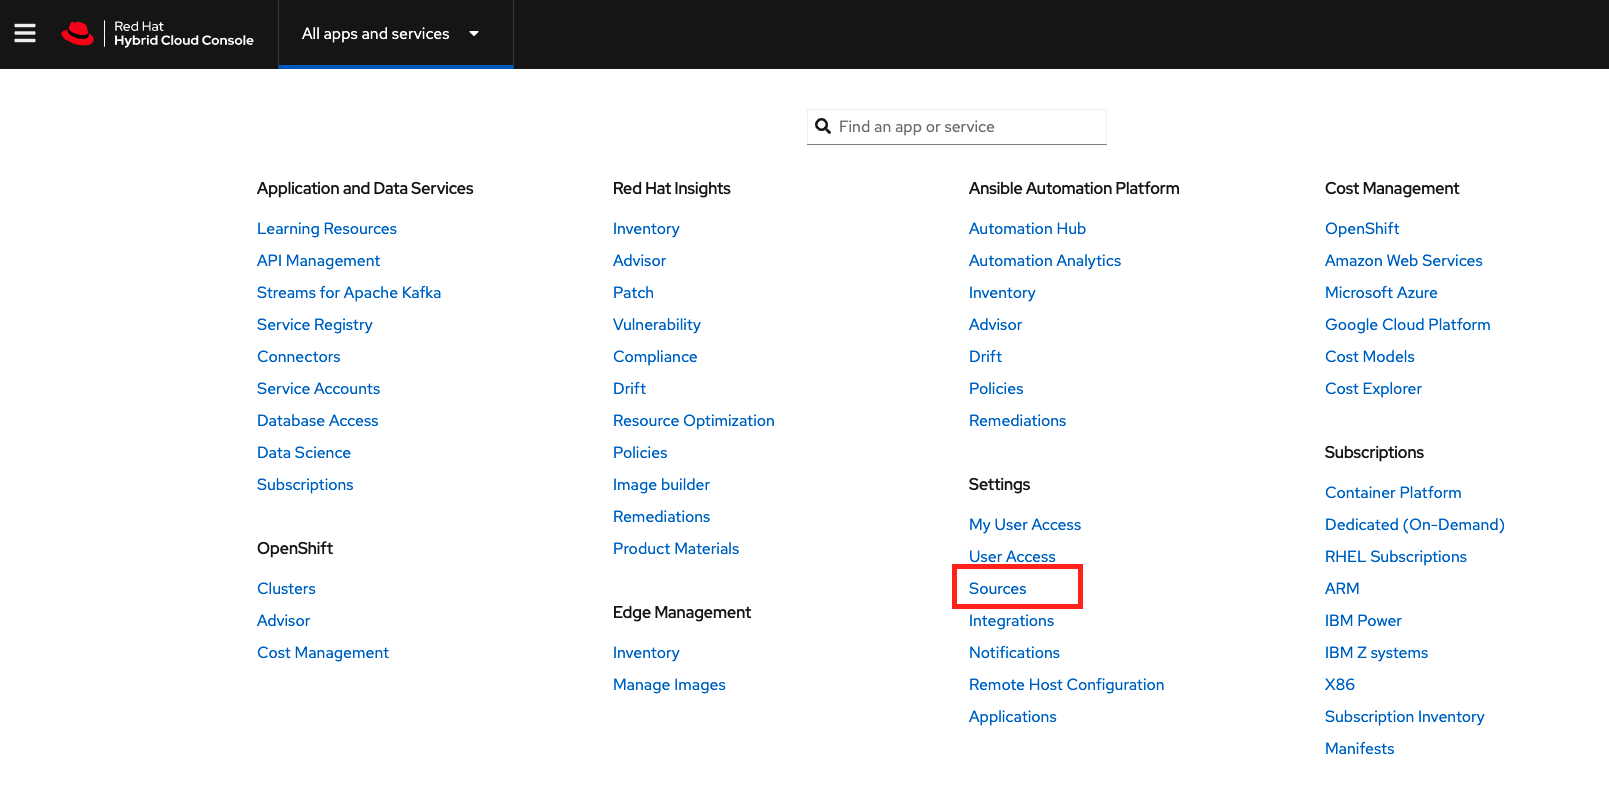Open IBM Z systems subscriptions
Image resolution: width=1609 pixels, height=810 pixels.
[x=1376, y=653]
